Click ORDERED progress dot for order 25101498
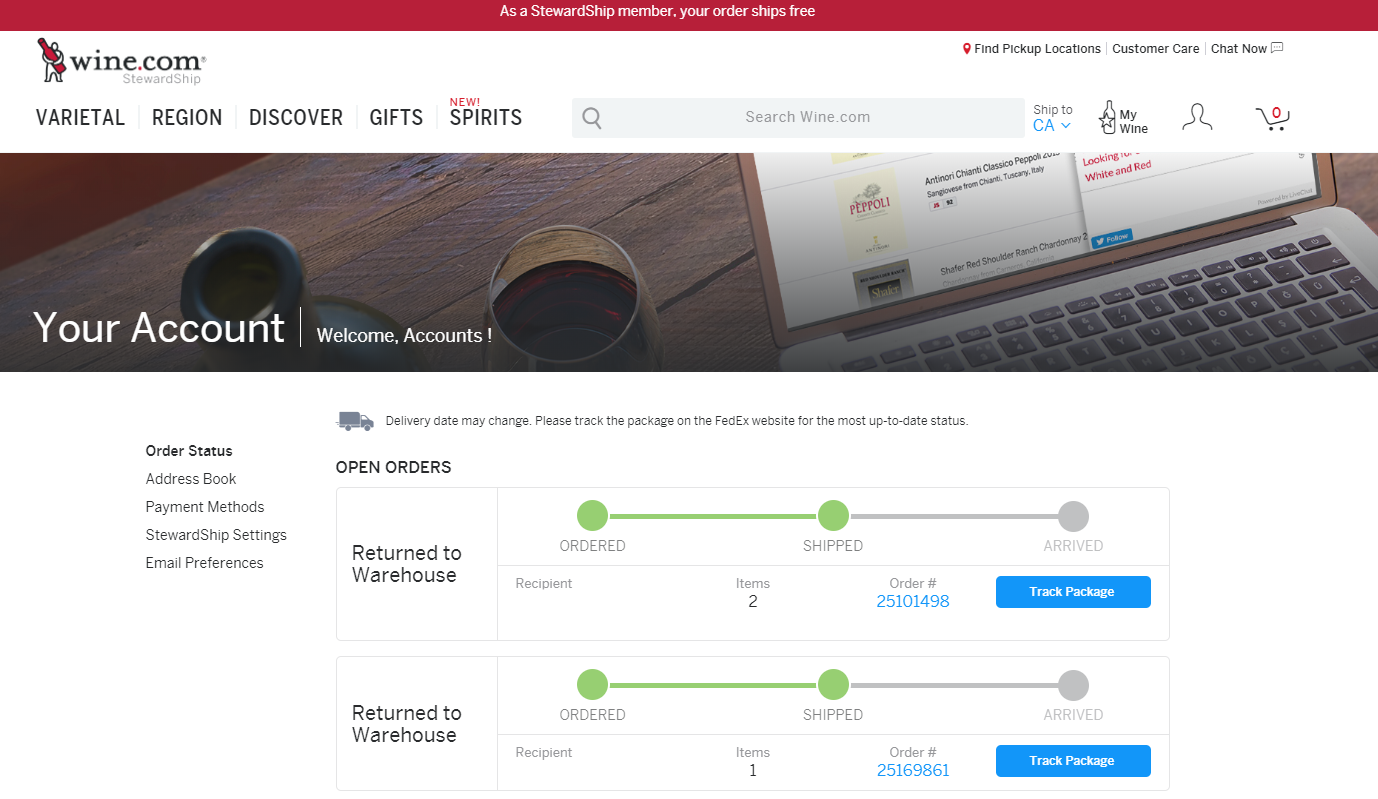The width and height of the screenshot is (1378, 799). (592, 516)
